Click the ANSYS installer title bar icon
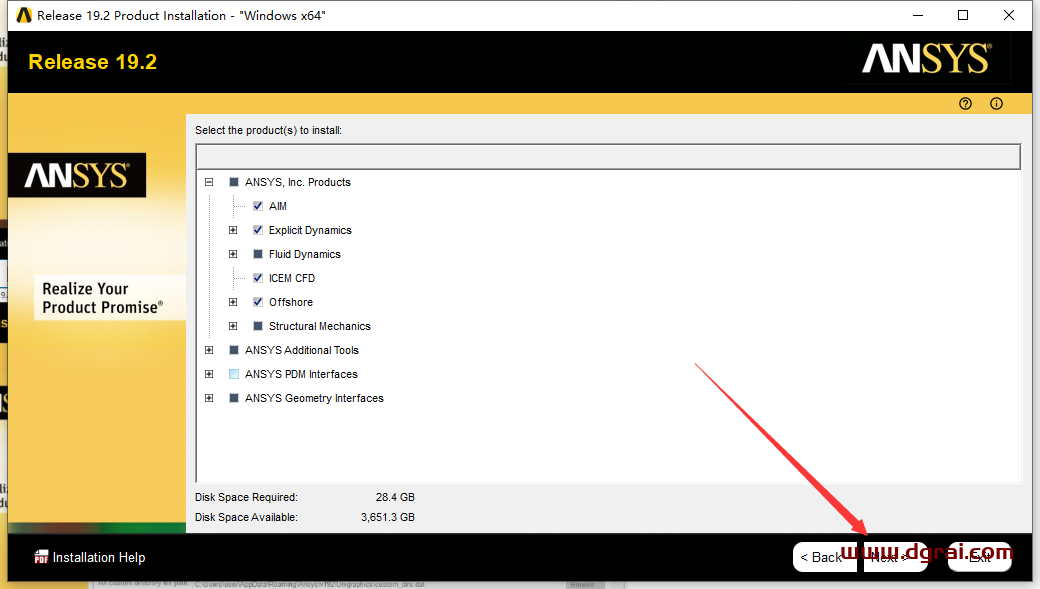 coord(24,15)
